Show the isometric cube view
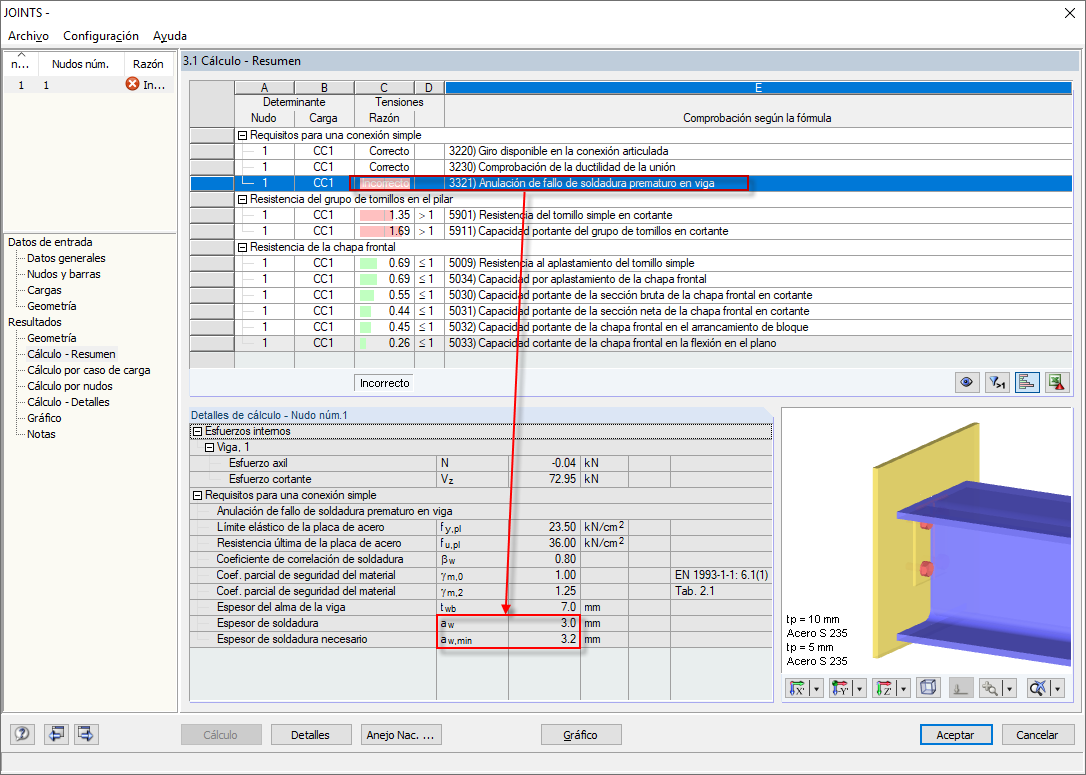 pos(928,688)
